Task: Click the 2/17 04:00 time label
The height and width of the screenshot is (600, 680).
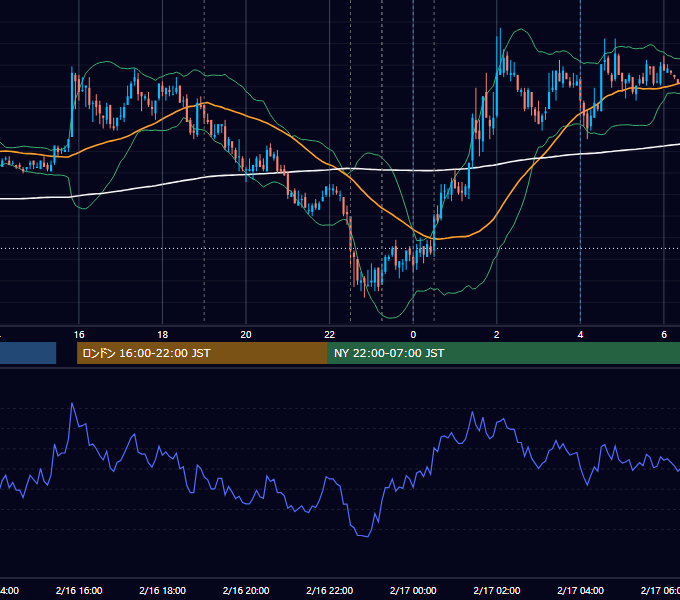Action: click(x=580, y=590)
